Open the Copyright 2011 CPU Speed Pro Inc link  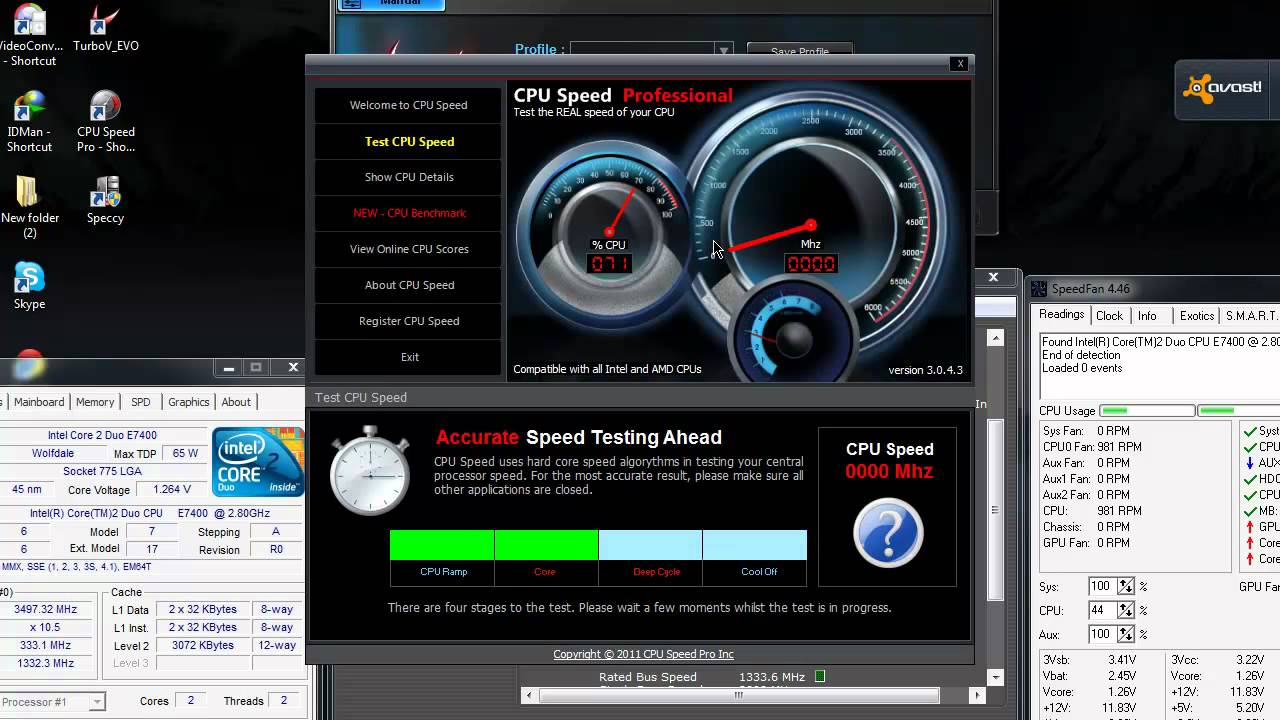[643, 654]
